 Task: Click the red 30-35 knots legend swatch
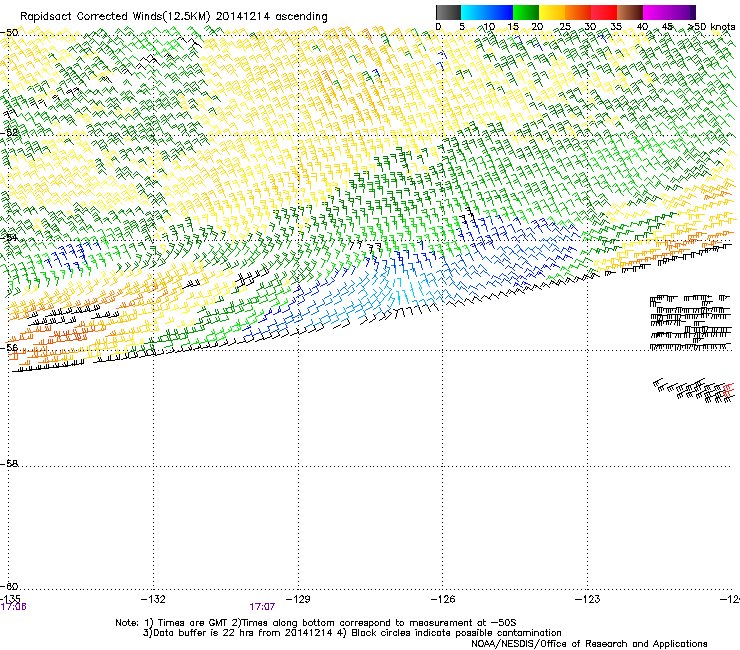(x=604, y=12)
